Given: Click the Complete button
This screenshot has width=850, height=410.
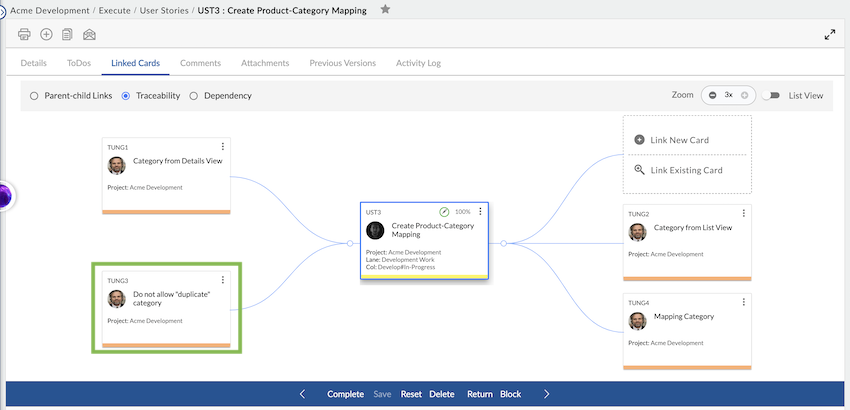Looking at the screenshot, I should click(x=345, y=394).
